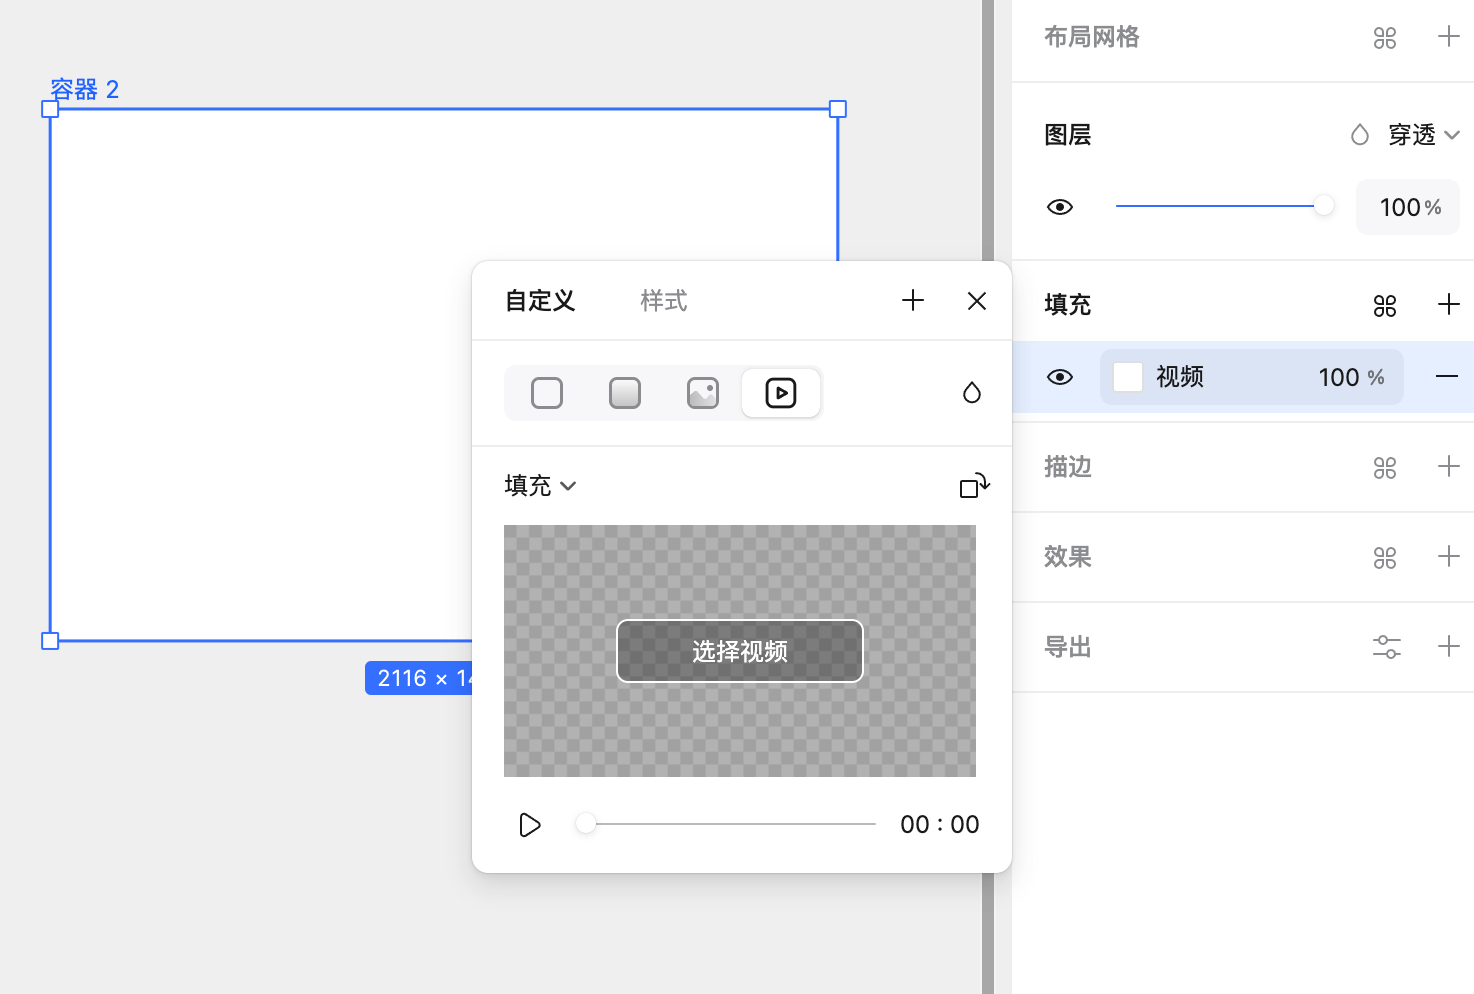This screenshot has height=994, width=1474.
Task: Expand the 填充 scale mode dropdown
Action: point(541,486)
